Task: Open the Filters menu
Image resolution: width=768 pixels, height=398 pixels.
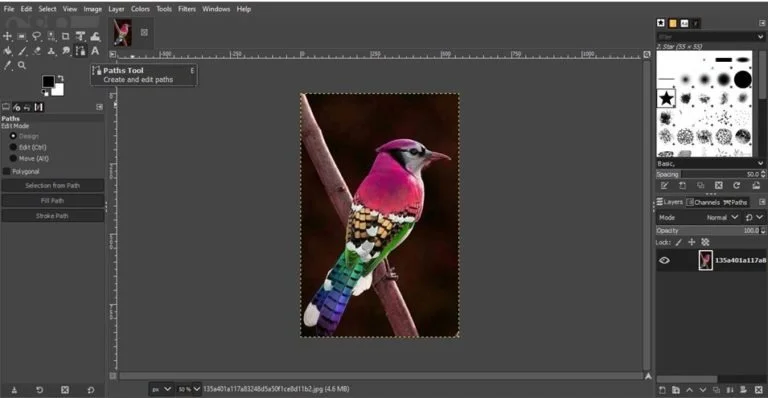Action: pyautogui.click(x=187, y=9)
